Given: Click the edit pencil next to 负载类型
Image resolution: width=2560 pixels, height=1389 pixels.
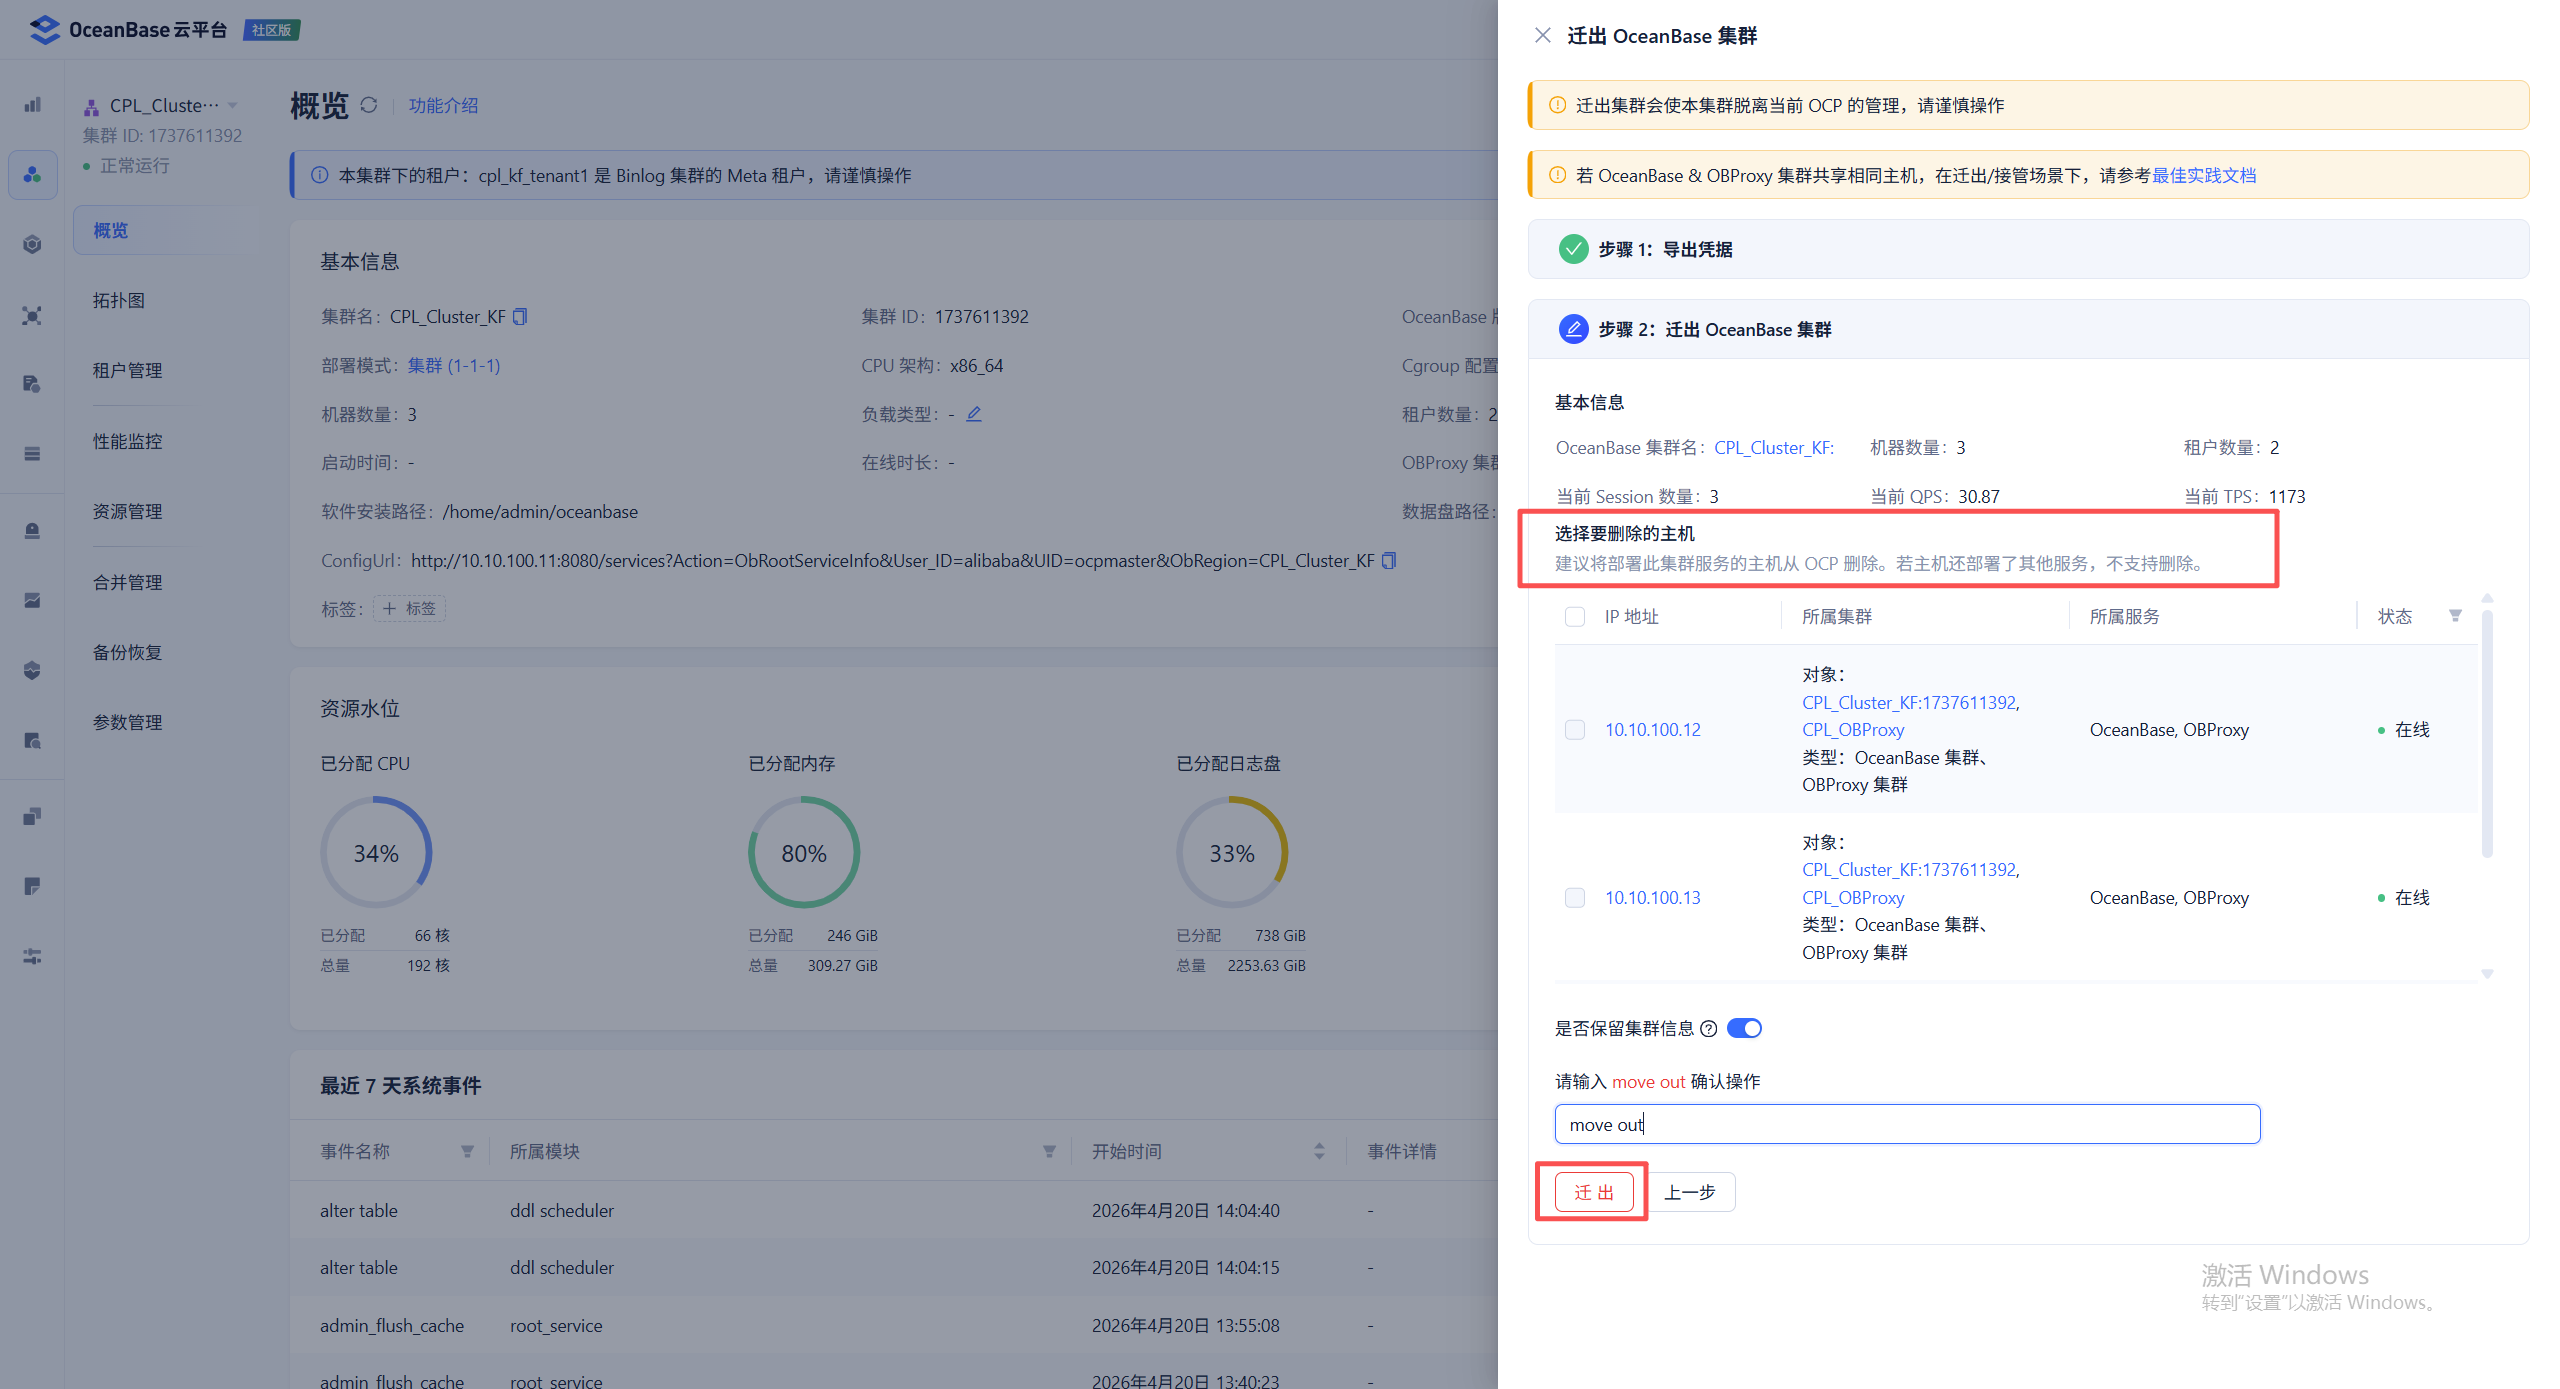Looking at the screenshot, I should point(974,414).
